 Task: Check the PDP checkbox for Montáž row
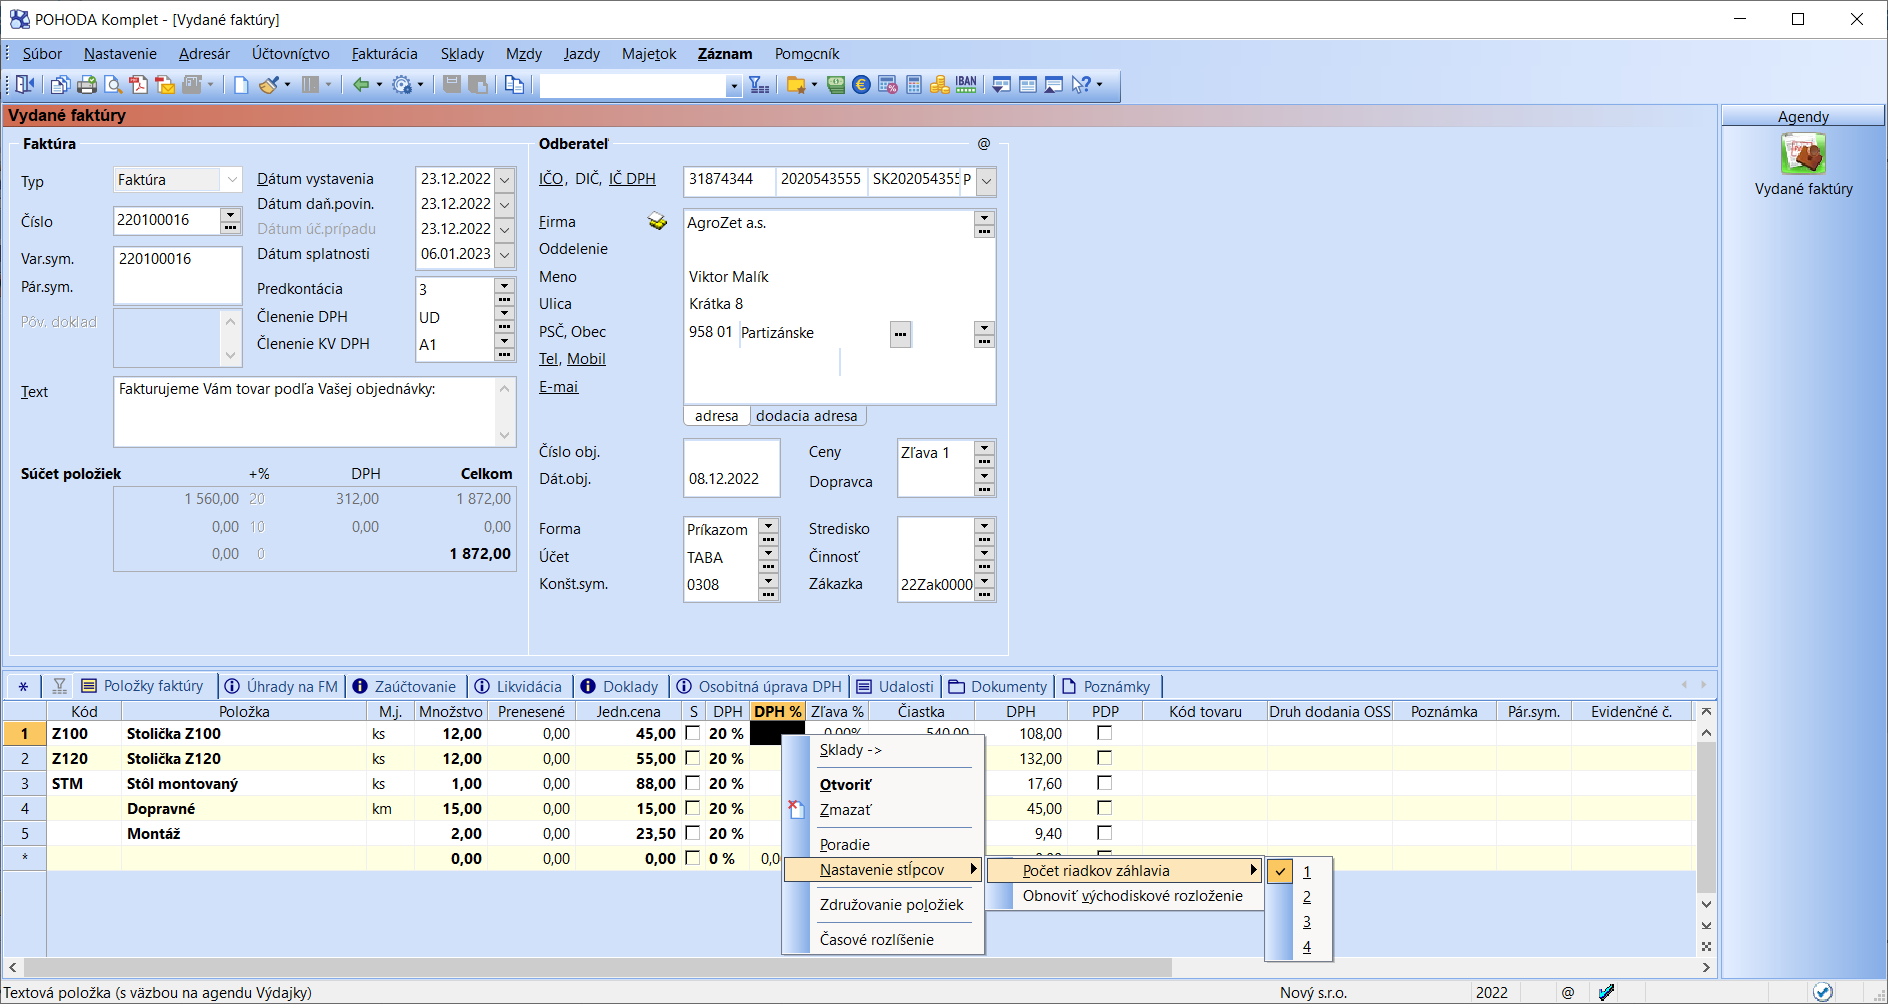pos(1104,833)
